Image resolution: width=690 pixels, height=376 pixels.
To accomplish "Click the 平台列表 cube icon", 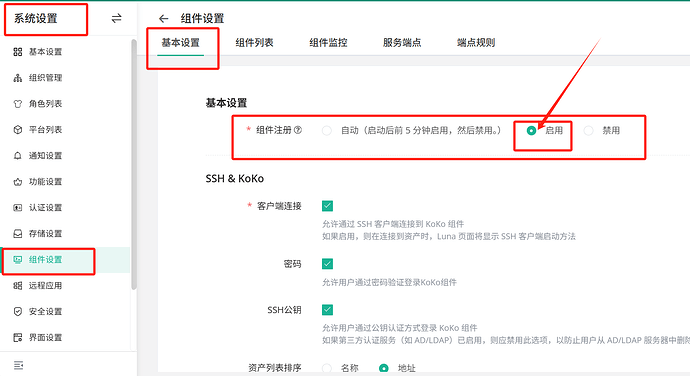I will (x=18, y=130).
